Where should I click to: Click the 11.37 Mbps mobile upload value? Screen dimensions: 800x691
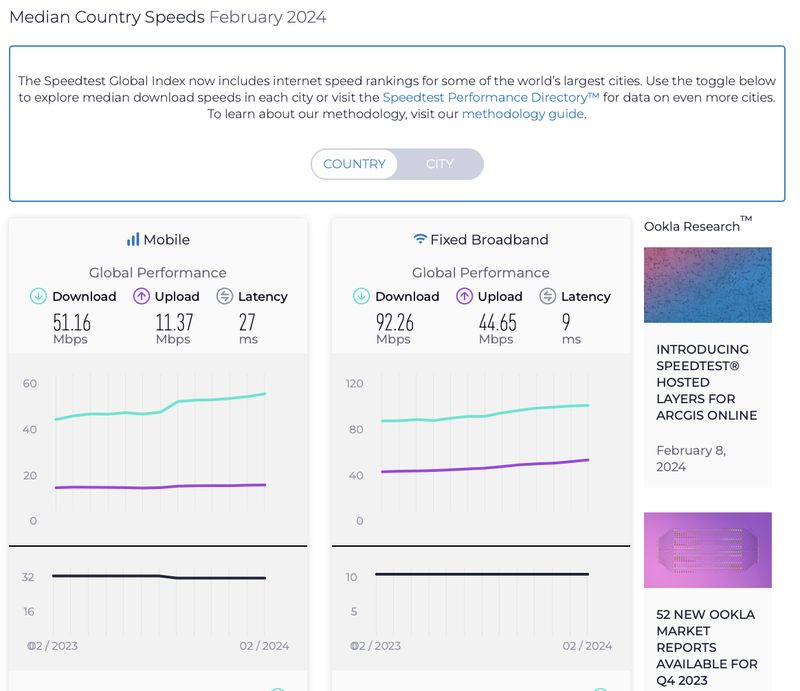174,329
